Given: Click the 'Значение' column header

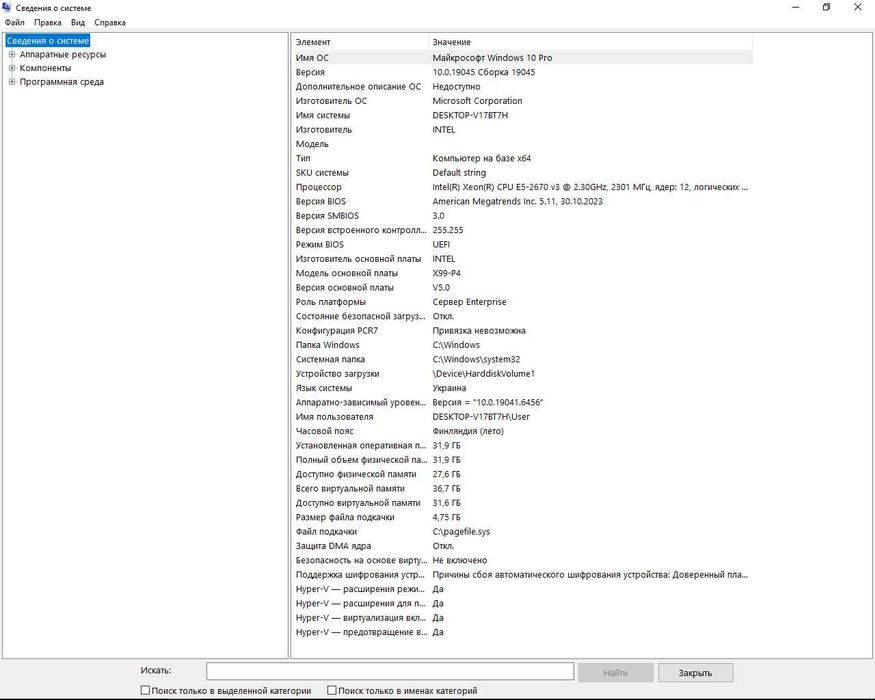Looking at the screenshot, I should [590, 42].
